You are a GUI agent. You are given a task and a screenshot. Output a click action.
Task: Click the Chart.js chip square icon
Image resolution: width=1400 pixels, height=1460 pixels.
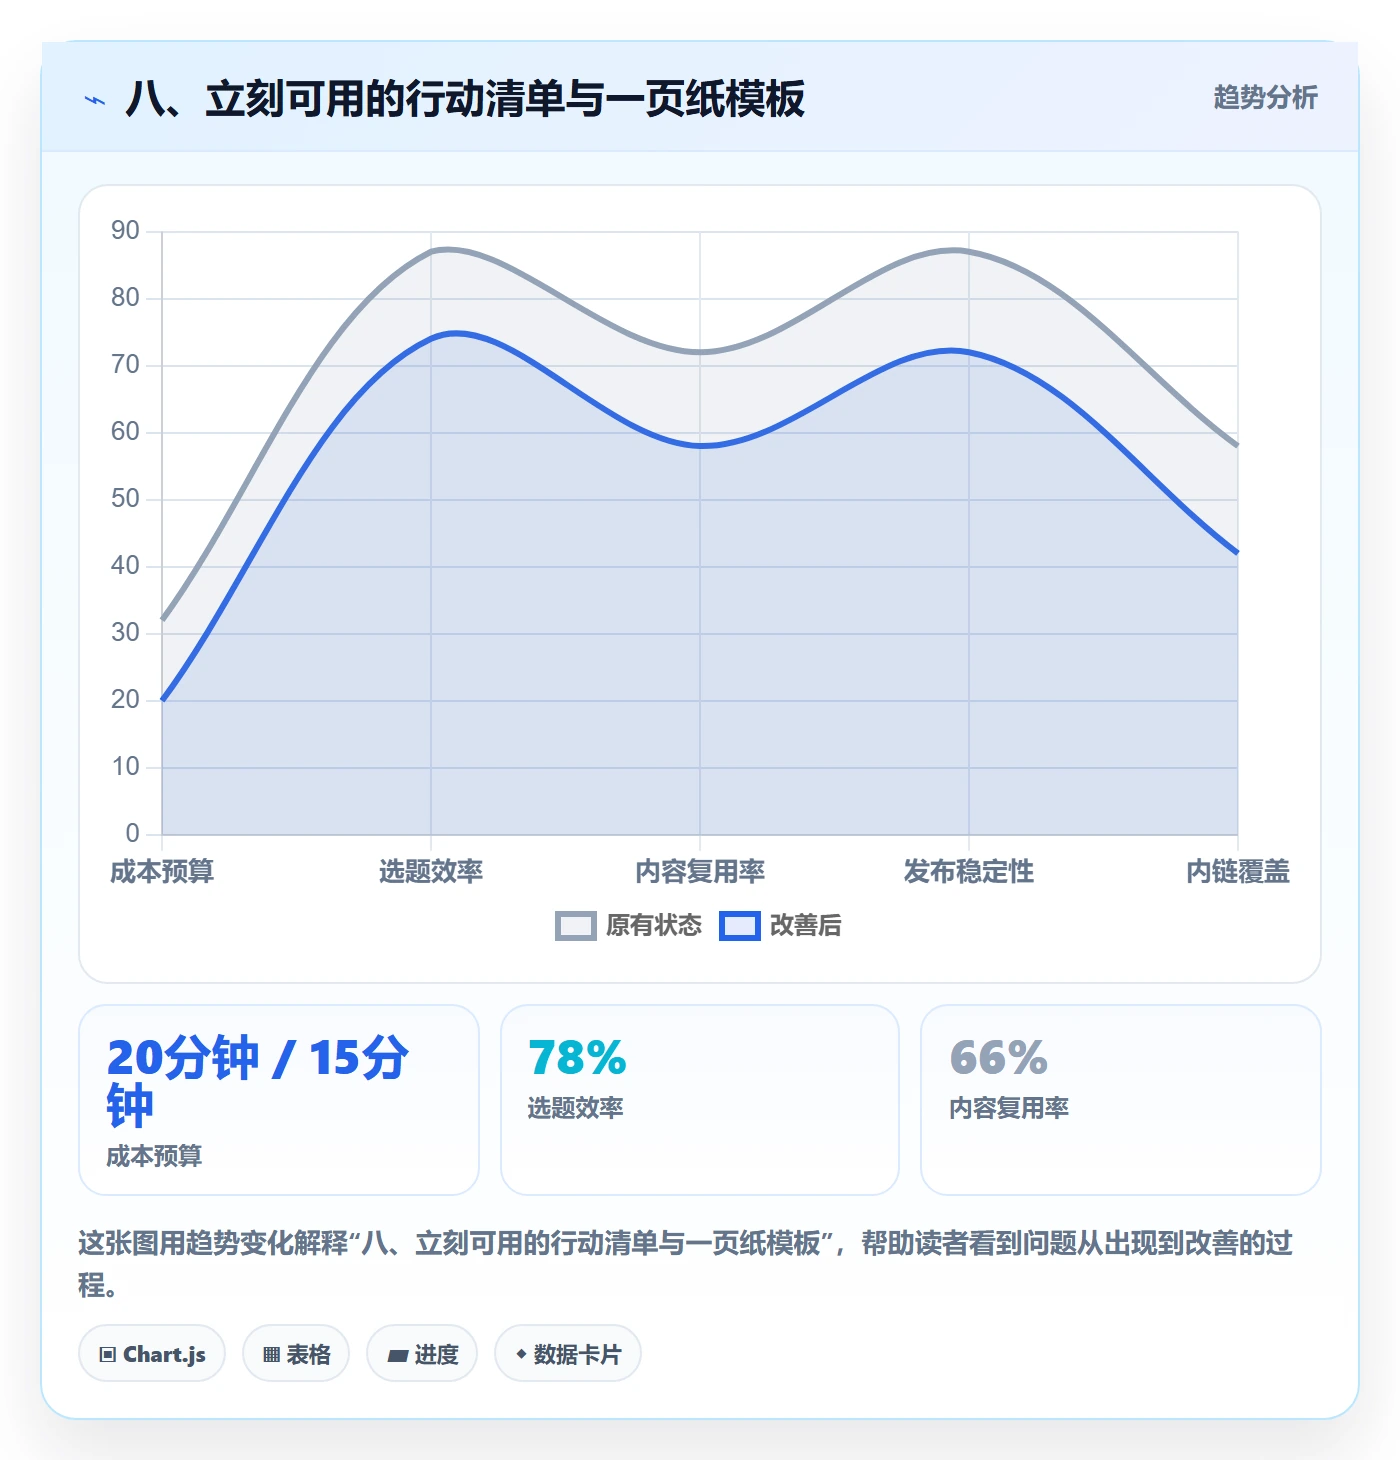coord(108,1355)
